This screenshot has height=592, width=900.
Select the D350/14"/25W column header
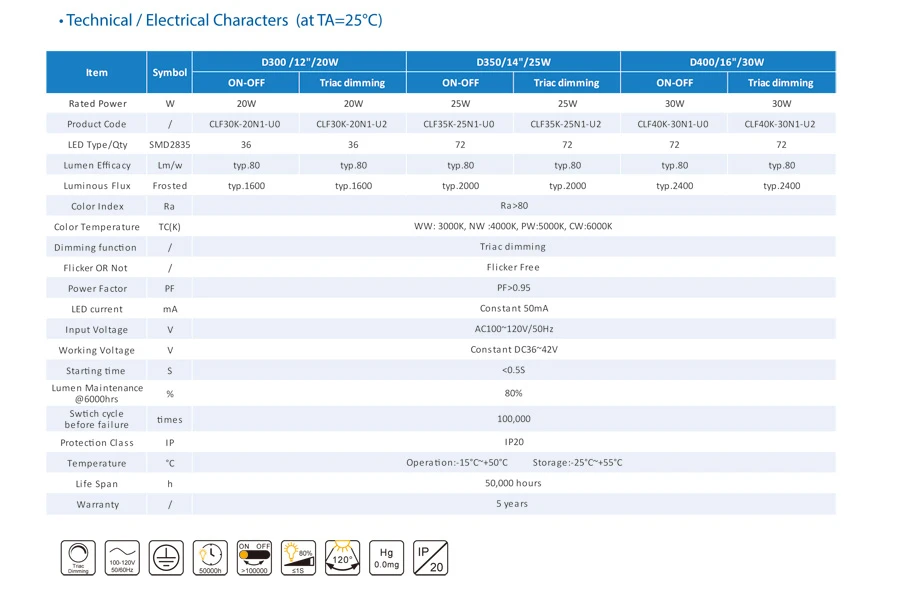click(x=514, y=61)
